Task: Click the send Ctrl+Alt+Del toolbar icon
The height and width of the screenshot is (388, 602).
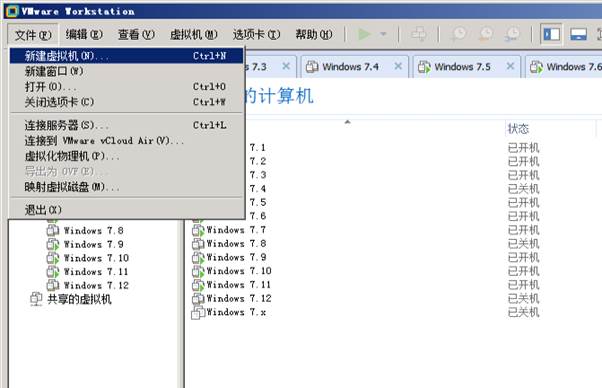Action: (x=418, y=35)
